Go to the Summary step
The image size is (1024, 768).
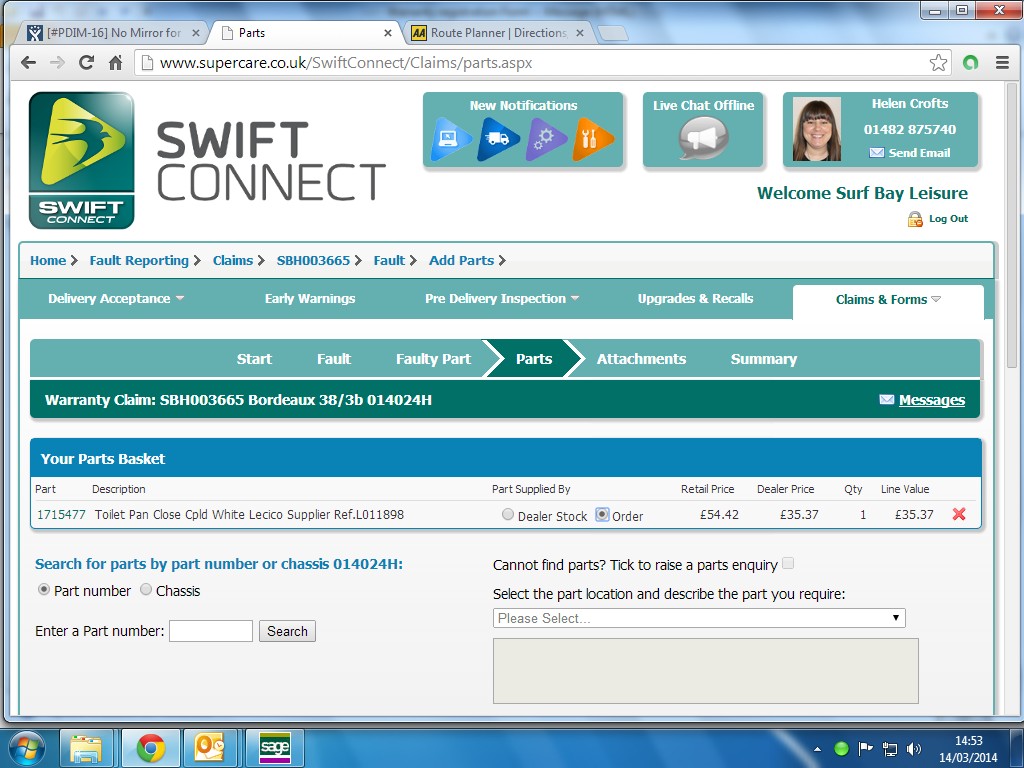tap(763, 359)
